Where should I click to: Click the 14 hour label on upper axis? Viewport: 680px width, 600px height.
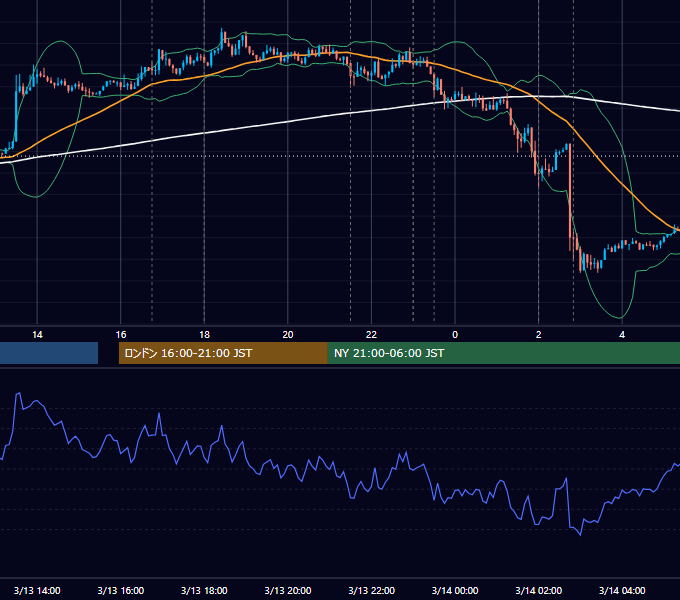(x=37, y=335)
